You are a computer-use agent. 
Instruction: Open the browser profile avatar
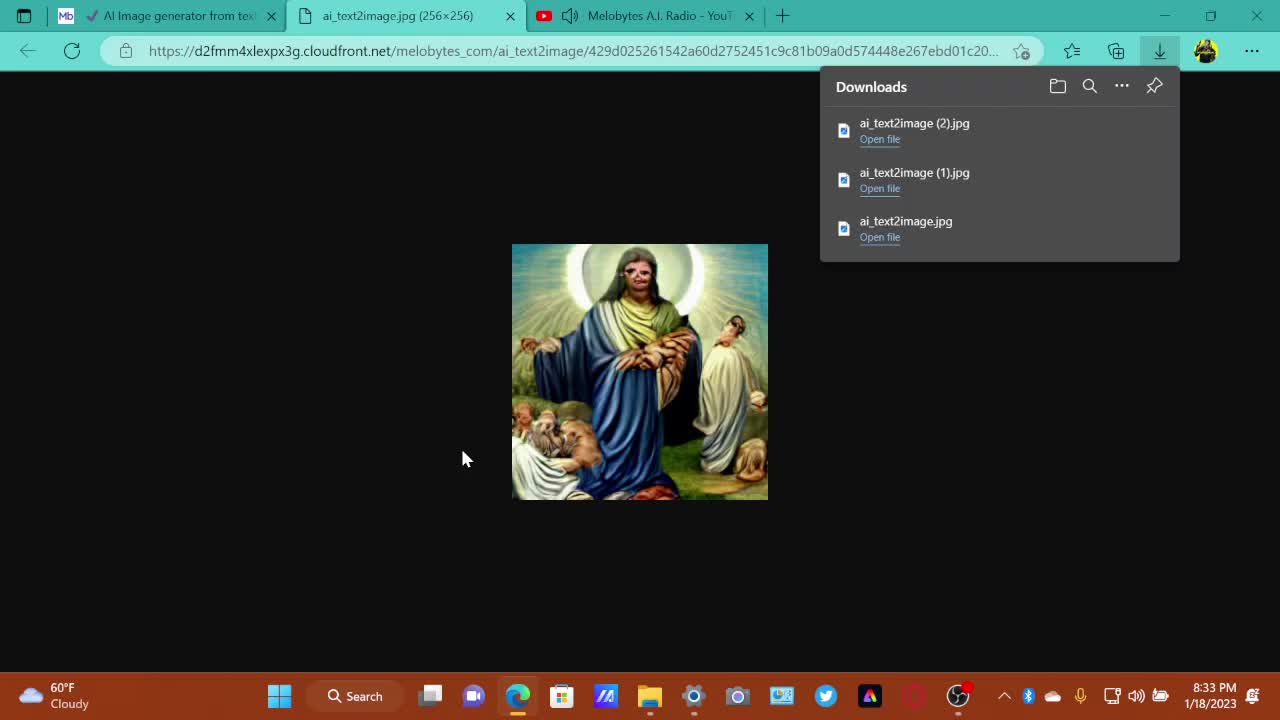pyautogui.click(x=1206, y=51)
